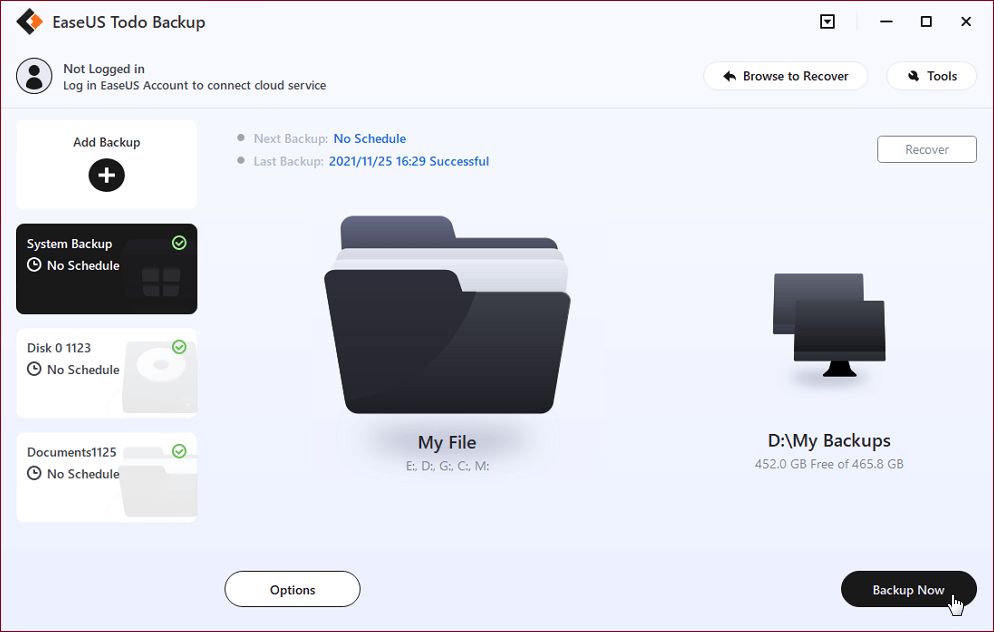Click the green check on Documents1125
994x632 pixels.
pyautogui.click(x=179, y=451)
